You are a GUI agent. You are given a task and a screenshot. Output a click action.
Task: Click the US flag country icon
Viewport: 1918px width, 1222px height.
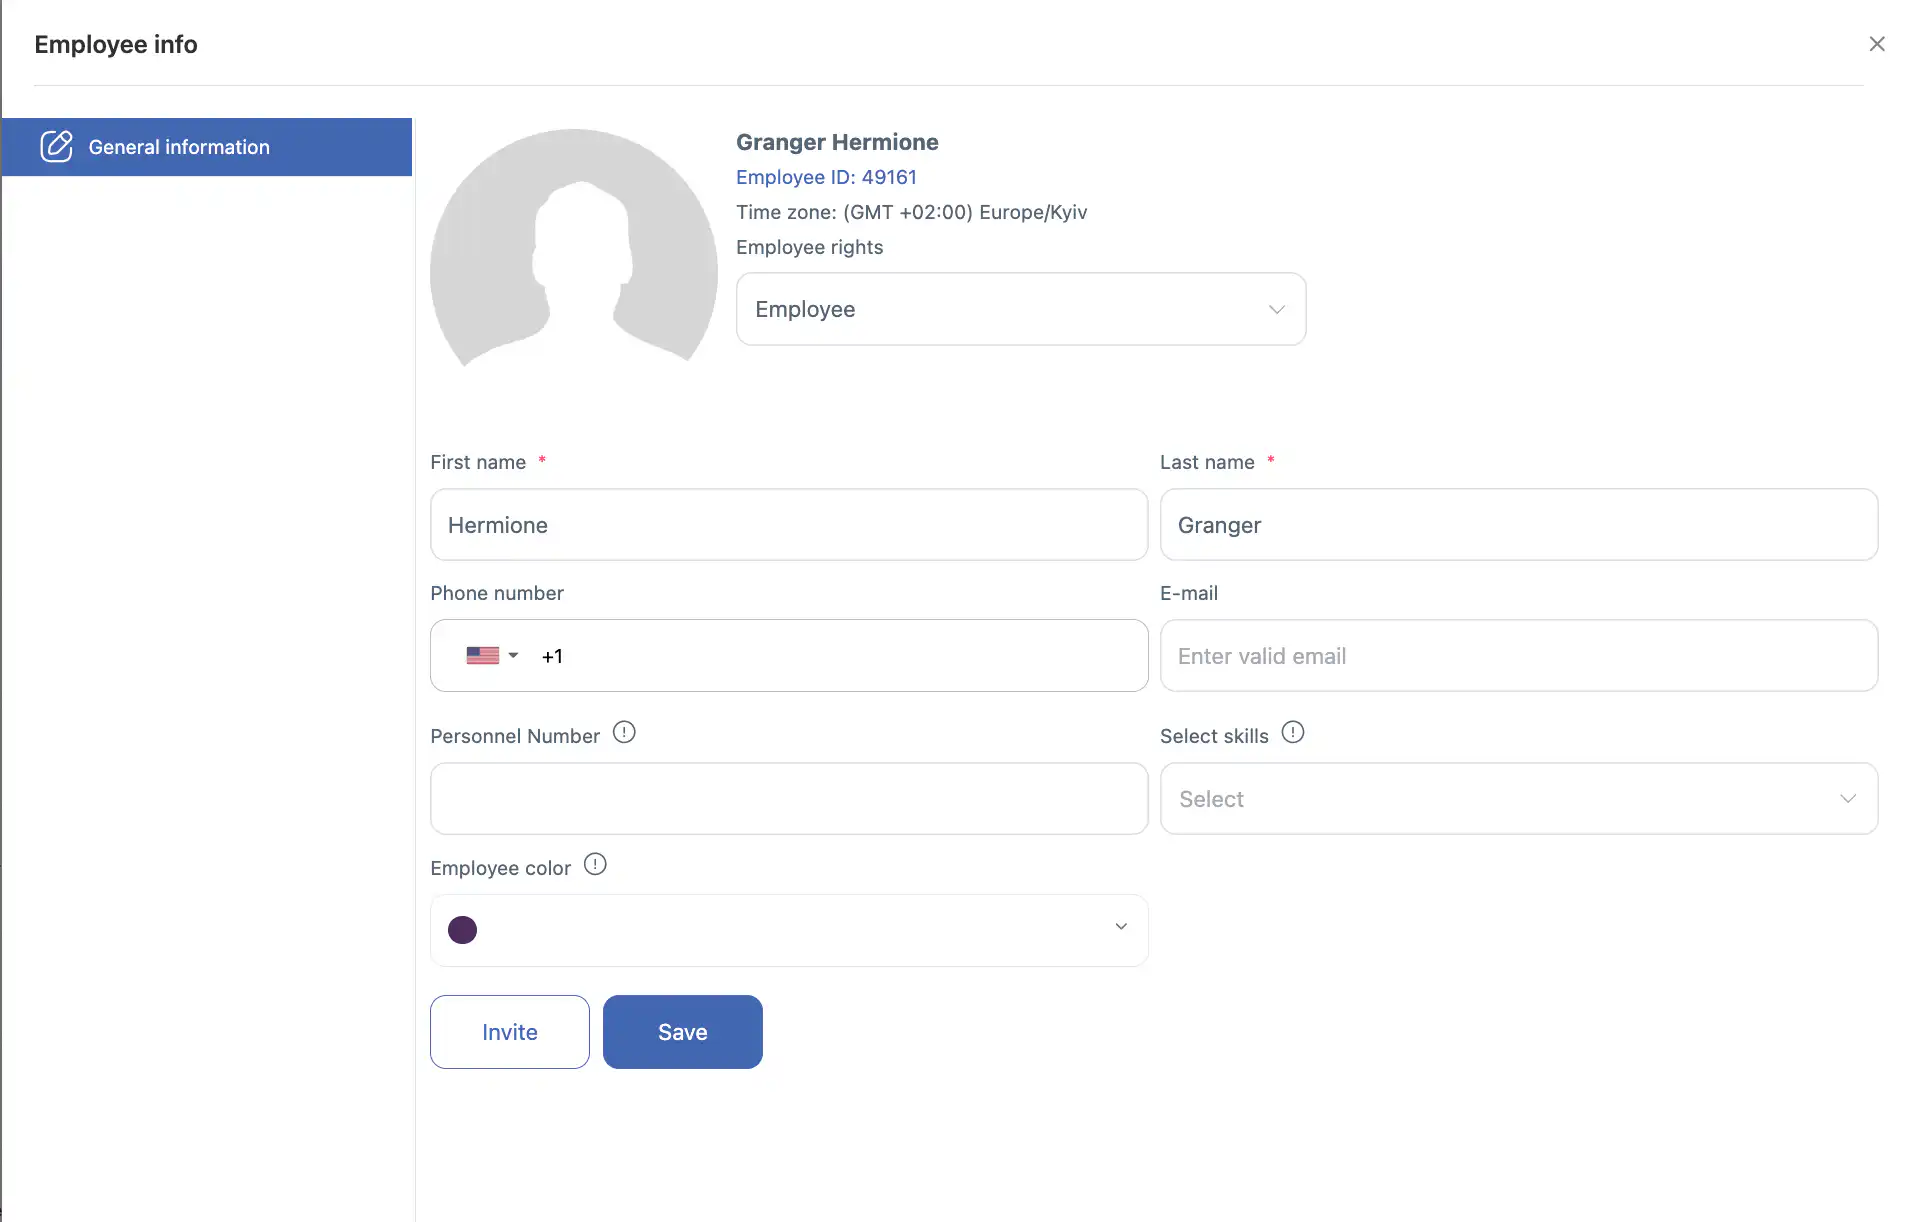(x=482, y=656)
